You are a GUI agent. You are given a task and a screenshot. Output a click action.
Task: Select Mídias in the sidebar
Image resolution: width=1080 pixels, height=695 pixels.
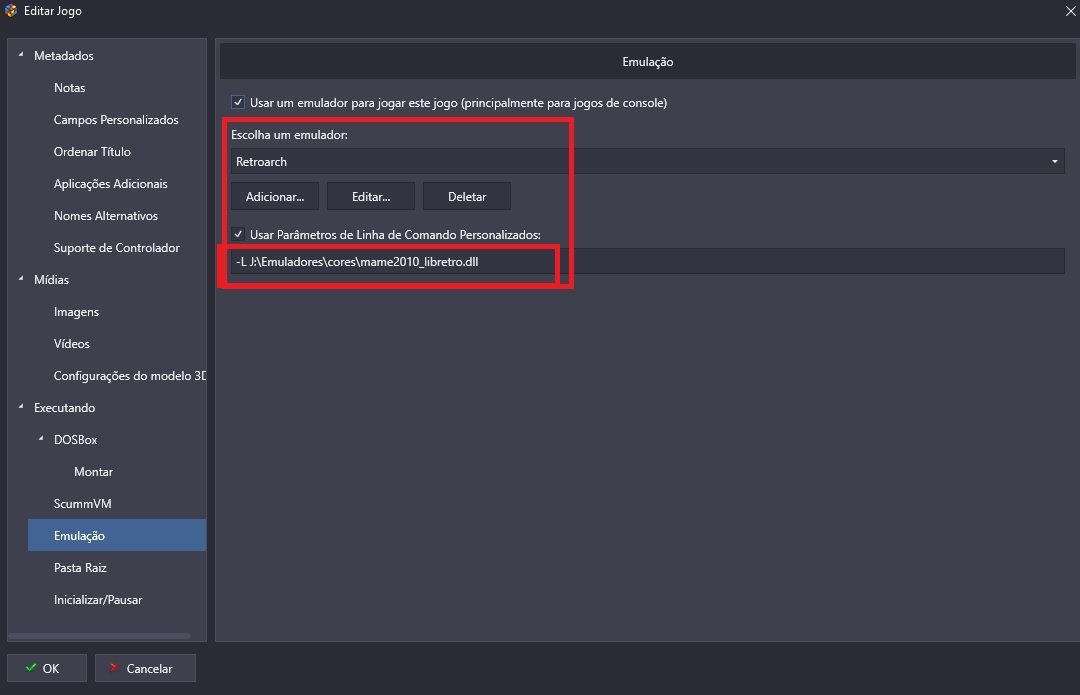(52, 280)
